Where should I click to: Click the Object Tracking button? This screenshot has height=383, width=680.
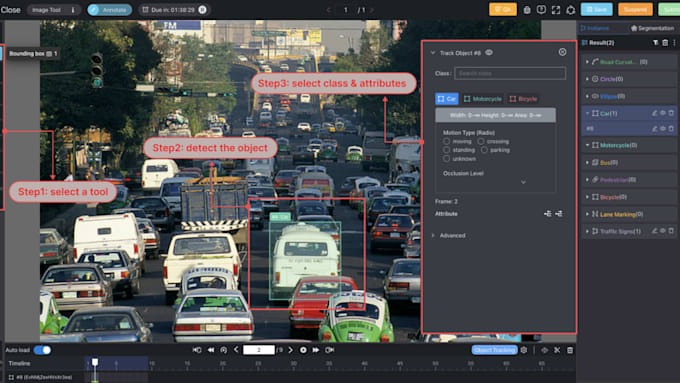[x=494, y=350]
